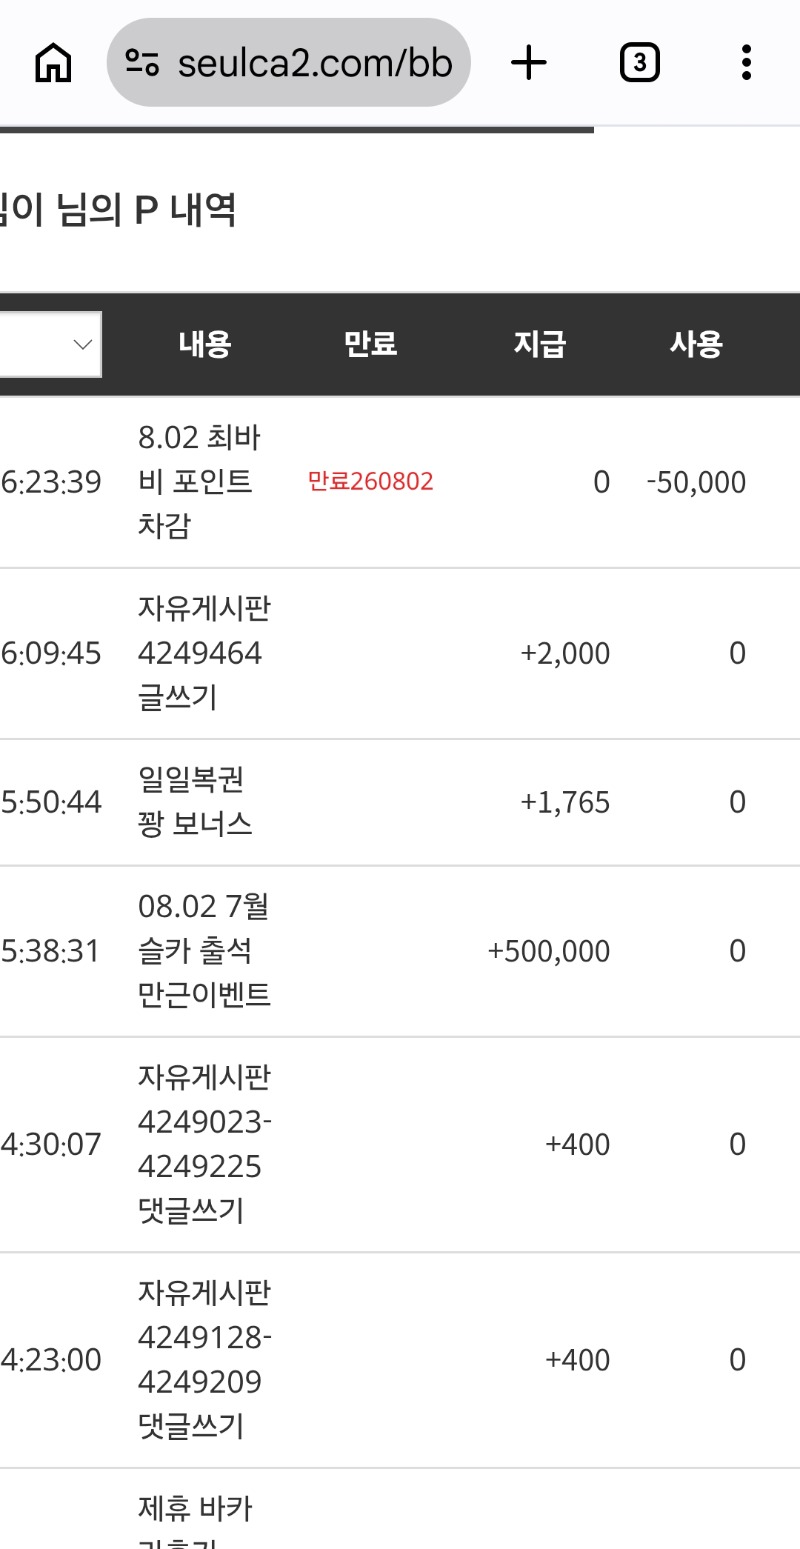The height and width of the screenshot is (1549, 800).
Task: Open a new tab with plus icon
Action: pyautogui.click(x=529, y=63)
